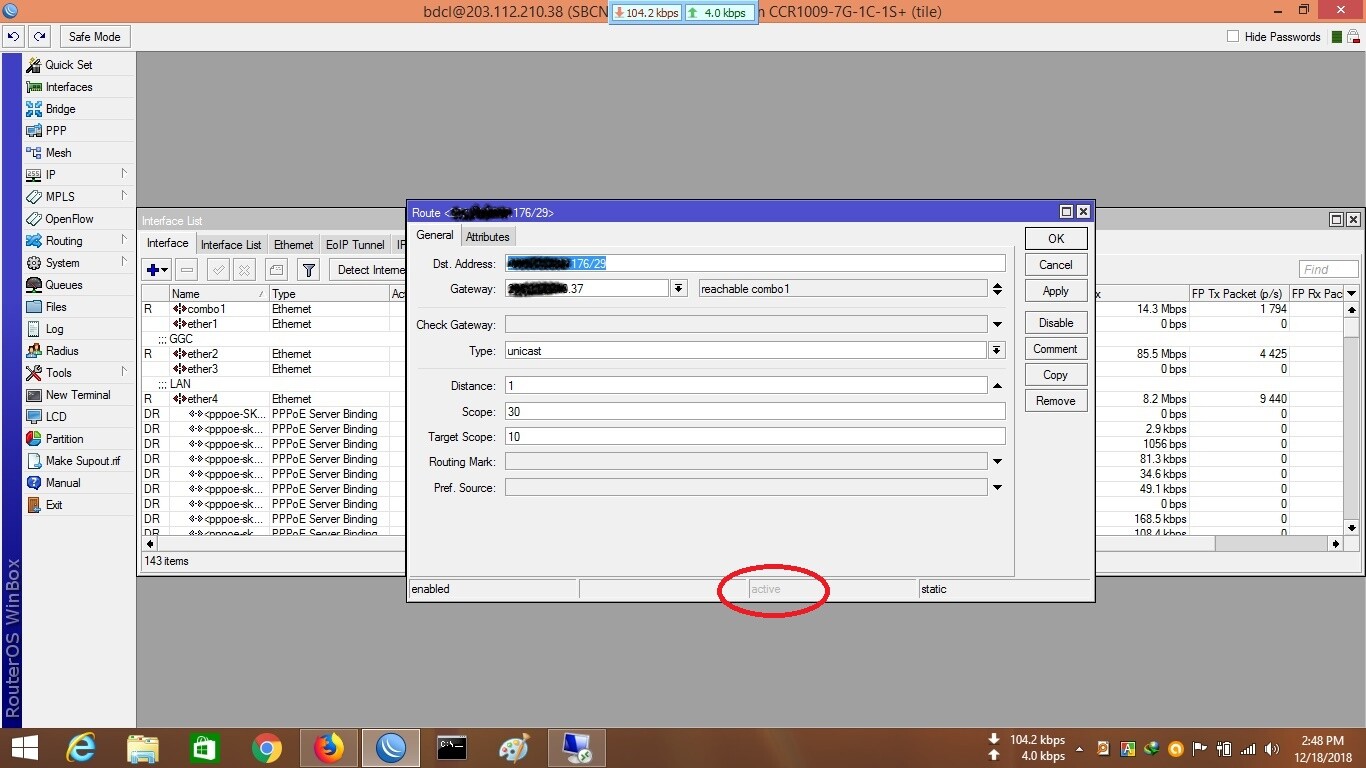
Task: Enable the Hide Passwords checkbox
Action: tap(1233, 37)
